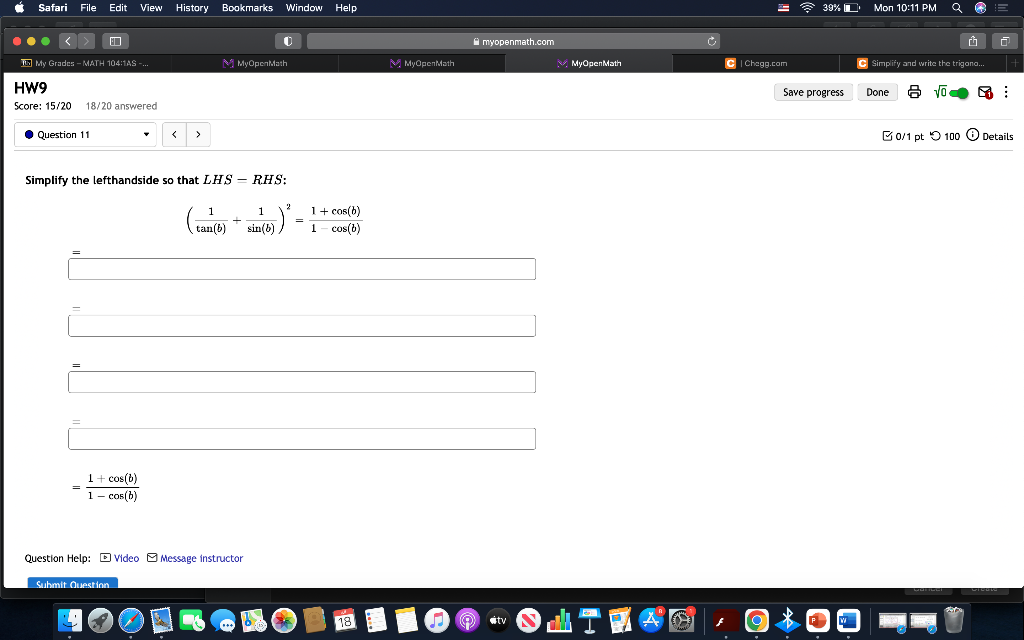Screen dimensions: 1024x640
Task: Open Calendar from the Dock
Action: click(344, 620)
